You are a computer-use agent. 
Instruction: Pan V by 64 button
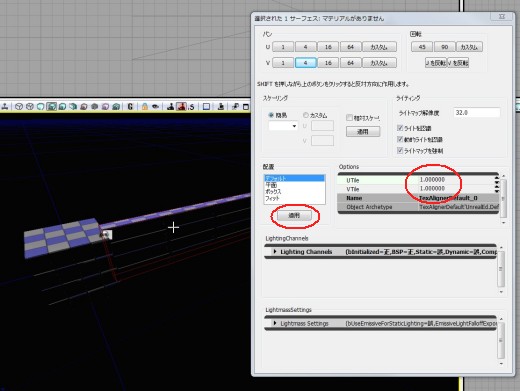(x=350, y=63)
